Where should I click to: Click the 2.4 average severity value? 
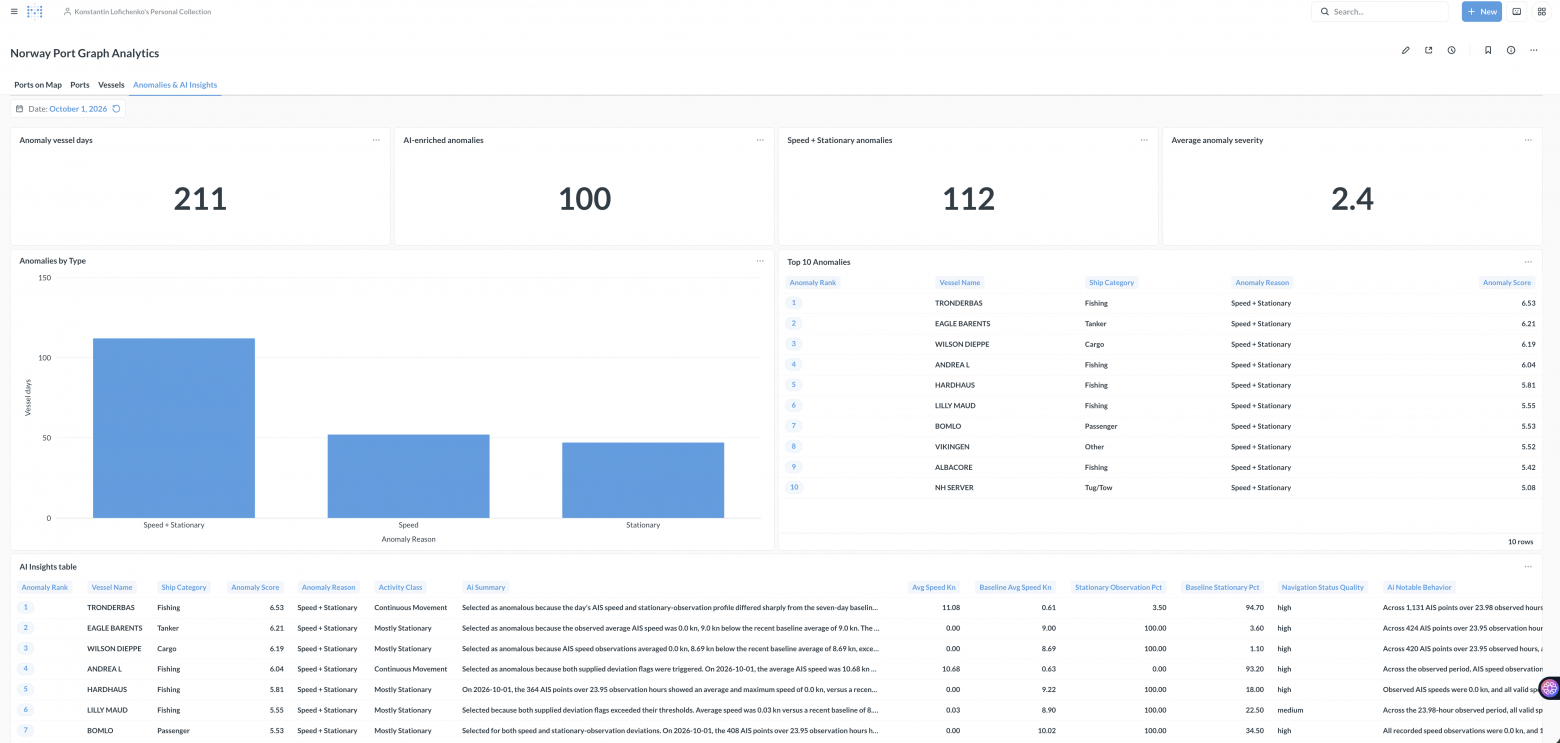[1352, 199]
